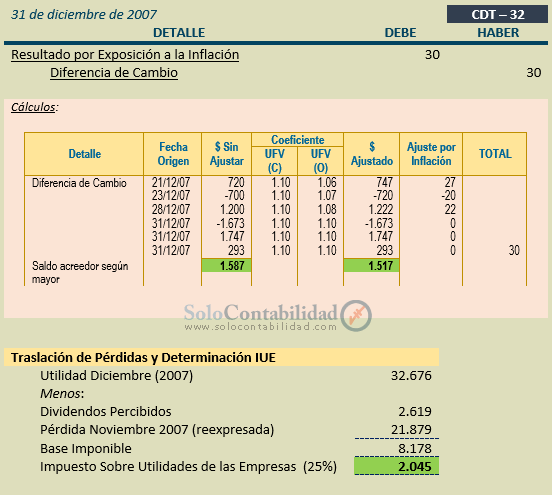Select unadjusted amount 720
This screenshot has height=495, width=552.
[x=236, y=182]
